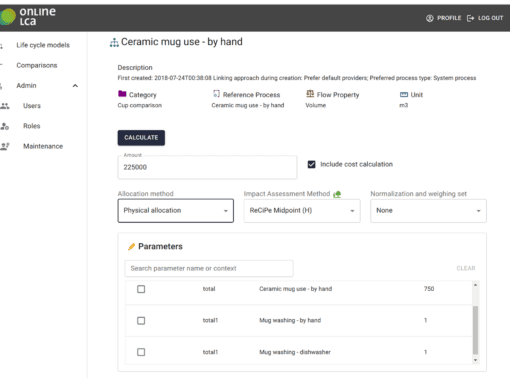Click the Calculate button

(141, 138)
